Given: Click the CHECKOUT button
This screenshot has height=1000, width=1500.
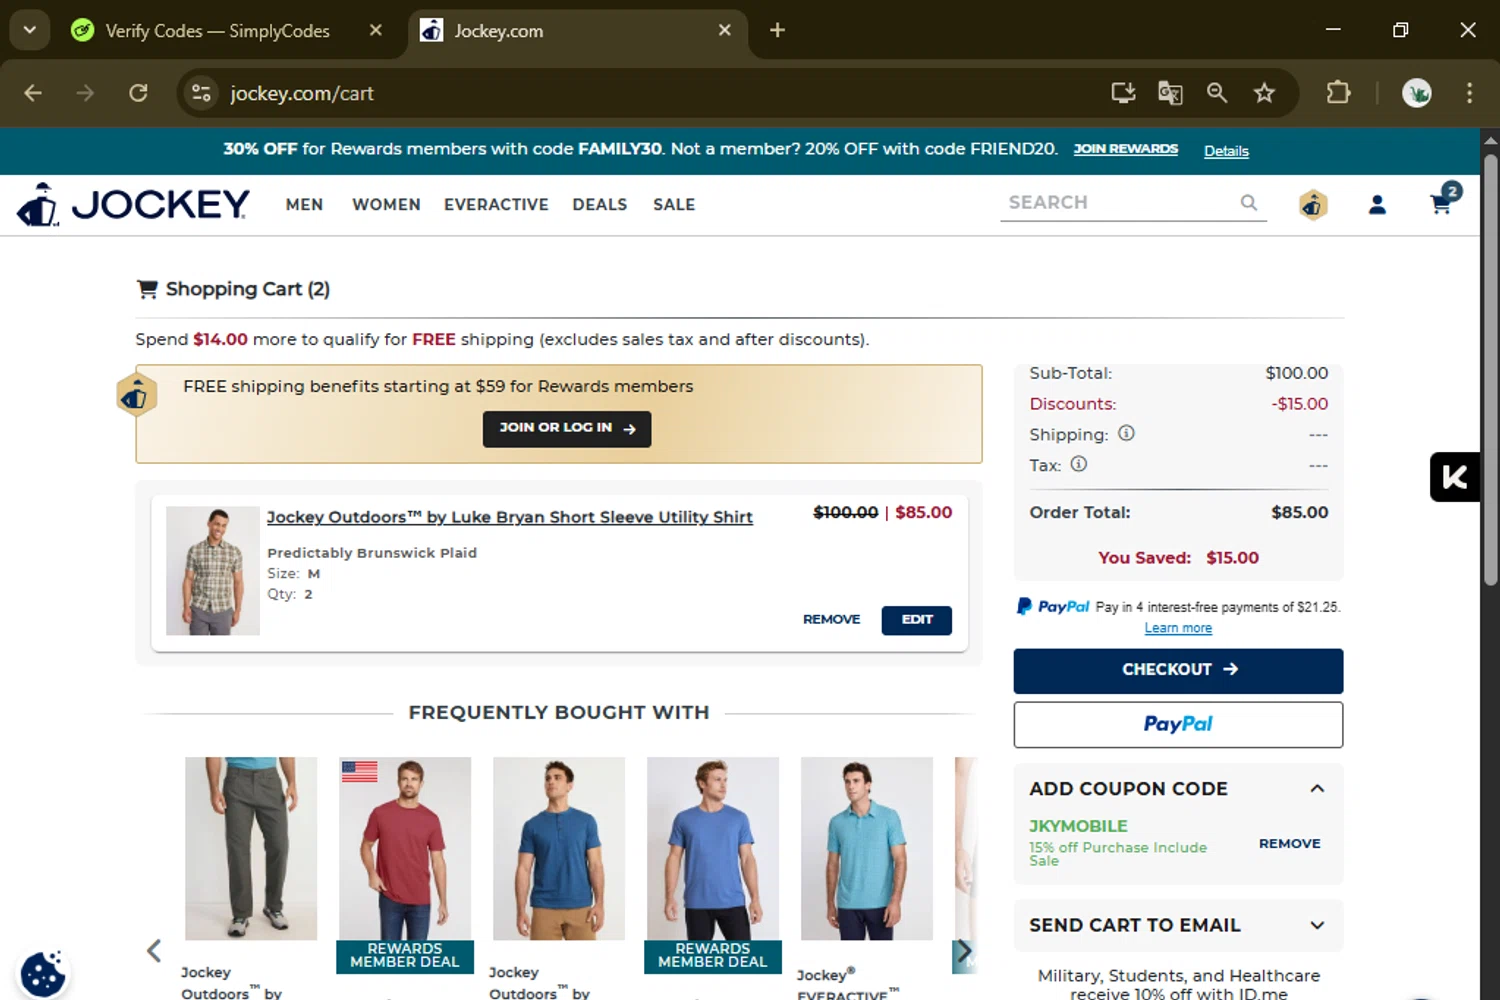Looking at the screenshot, I should pos(1178,670).
